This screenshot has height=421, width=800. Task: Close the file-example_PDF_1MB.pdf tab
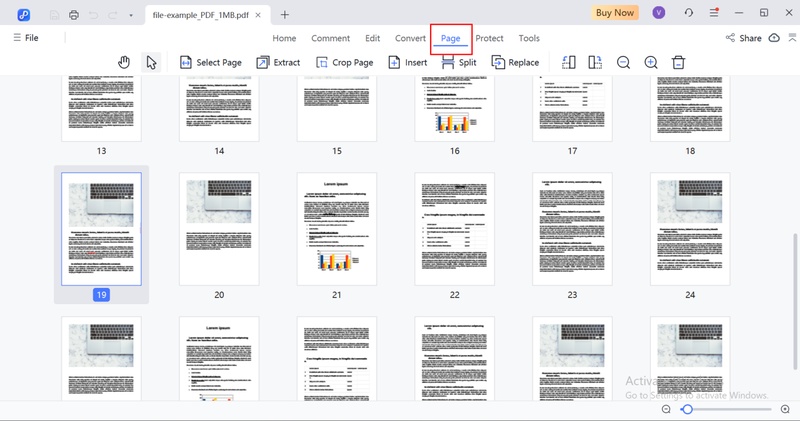click(258, 15)
